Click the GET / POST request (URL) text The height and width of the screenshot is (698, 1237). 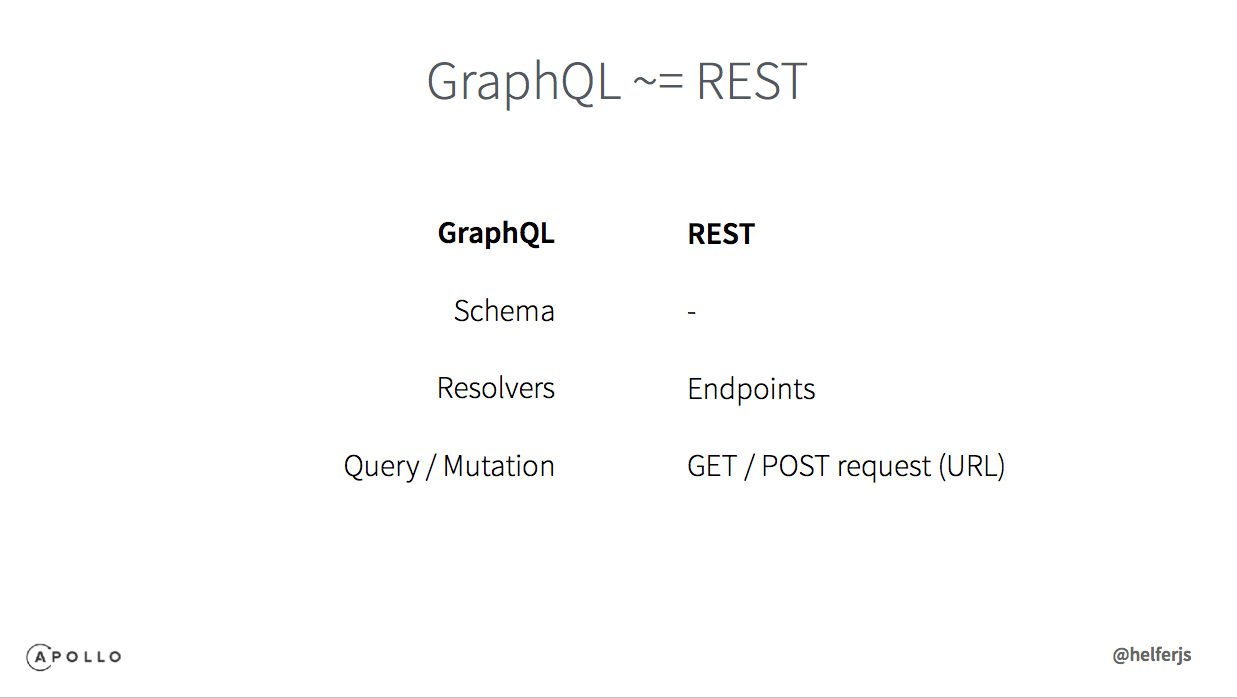click(x=846, y=467)
